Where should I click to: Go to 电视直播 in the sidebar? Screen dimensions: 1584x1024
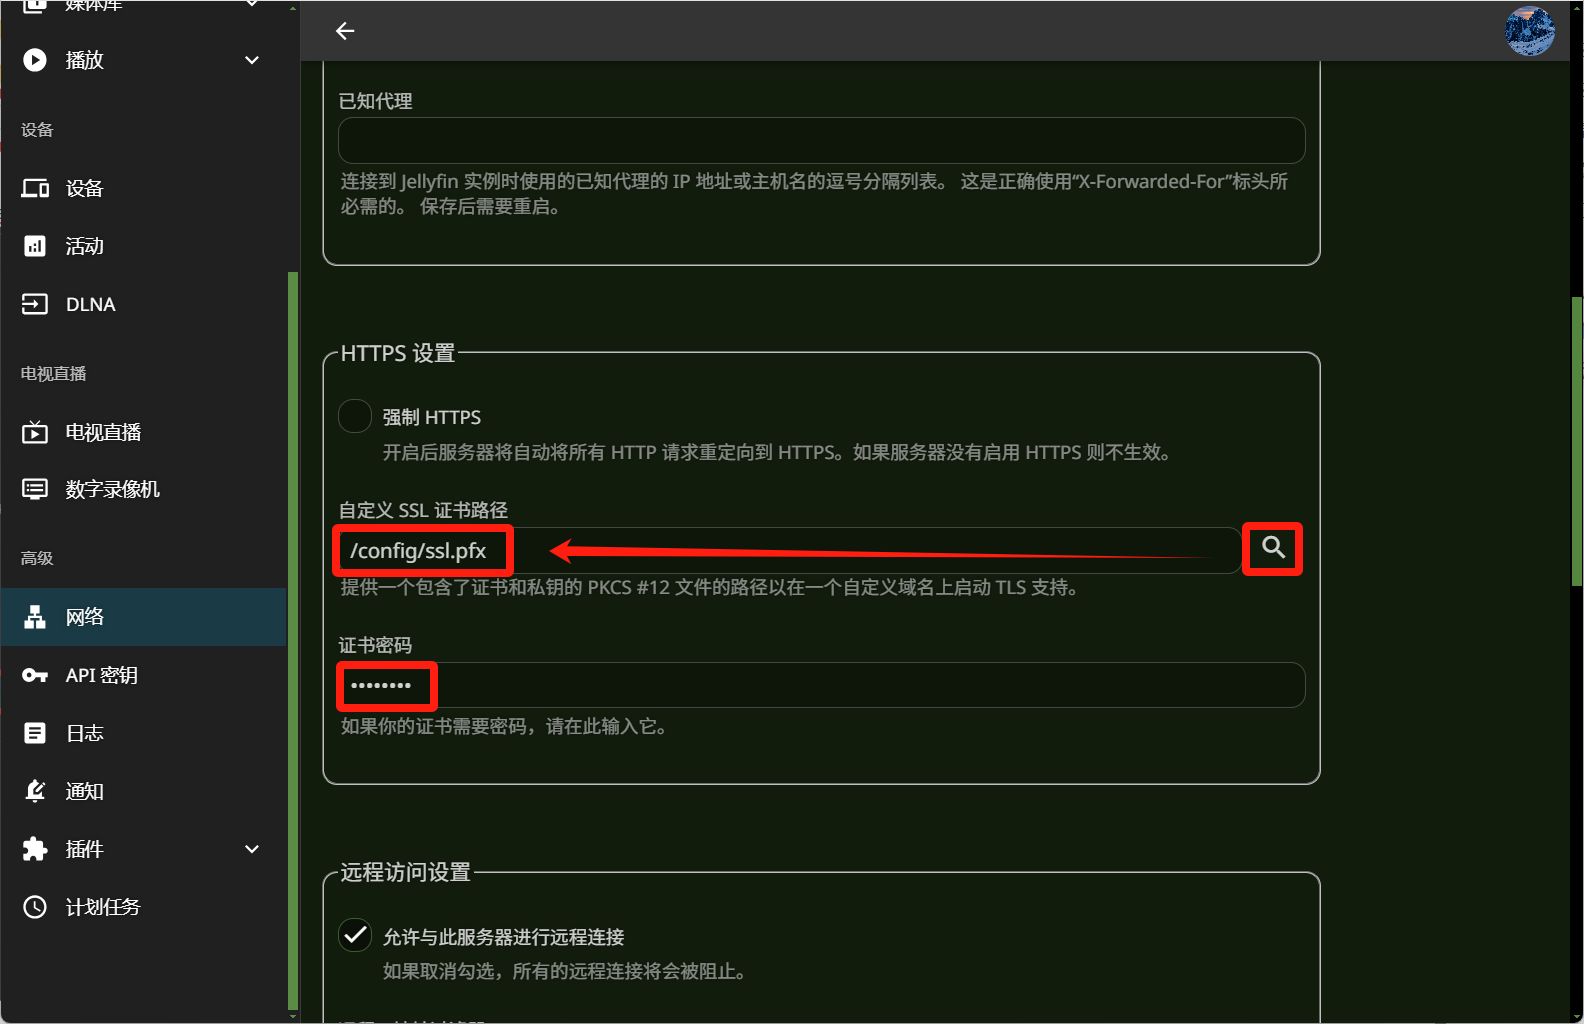[x=102, y=432]
